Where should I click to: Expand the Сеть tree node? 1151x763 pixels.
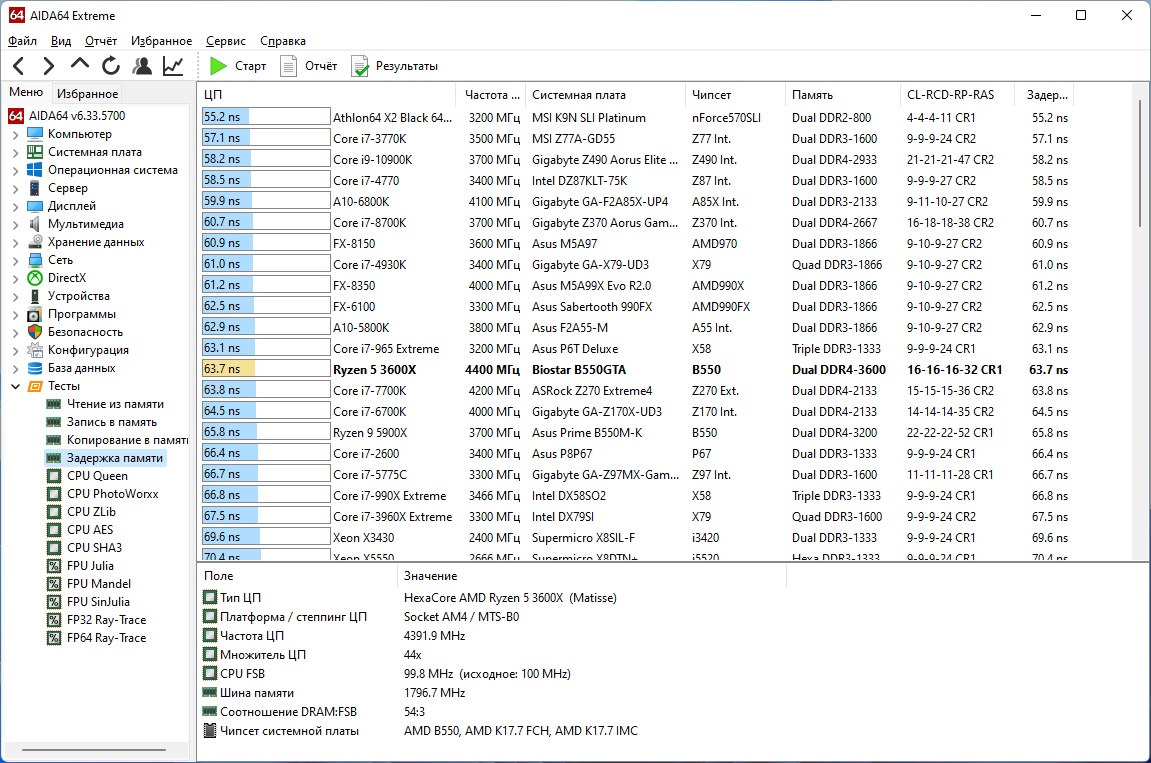[x=15, y=261]
